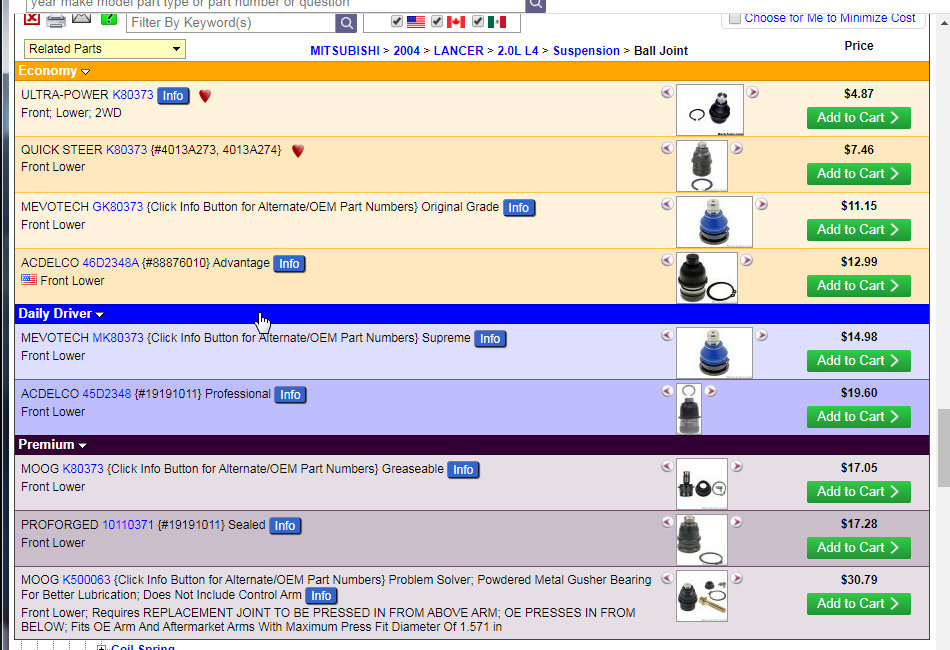Show next image for MOOG K500063
Screen dimensions: 950x650
point(737,578)
